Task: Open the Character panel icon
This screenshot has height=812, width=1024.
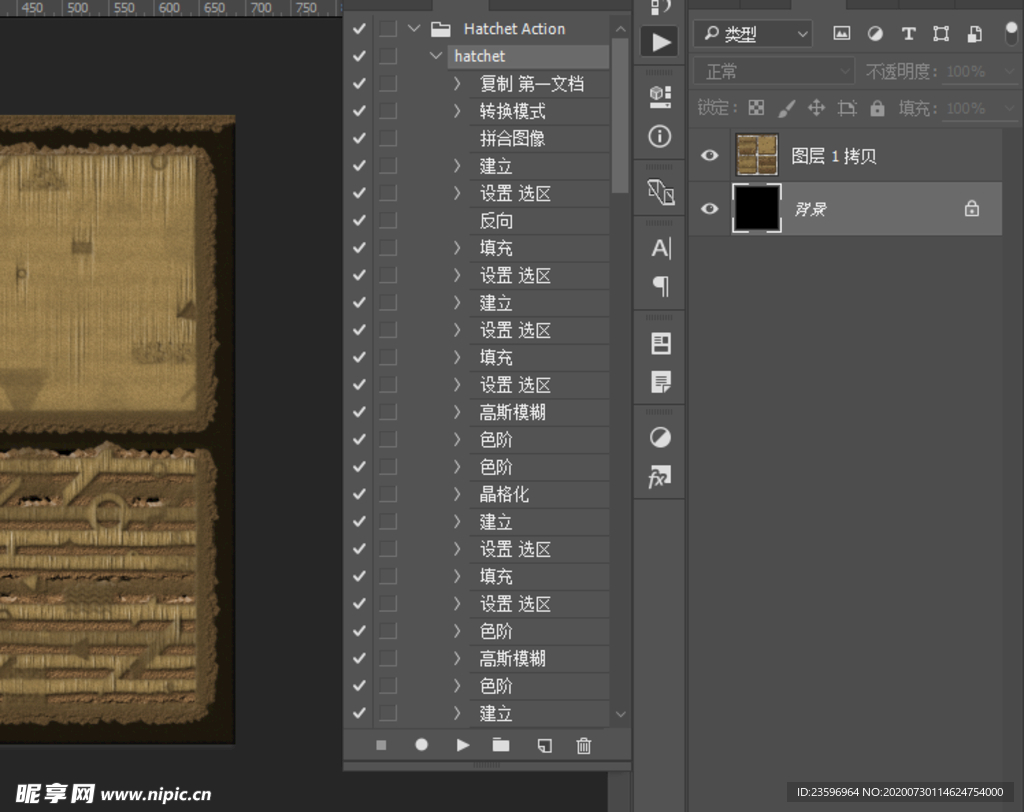Action: (660, 249)
